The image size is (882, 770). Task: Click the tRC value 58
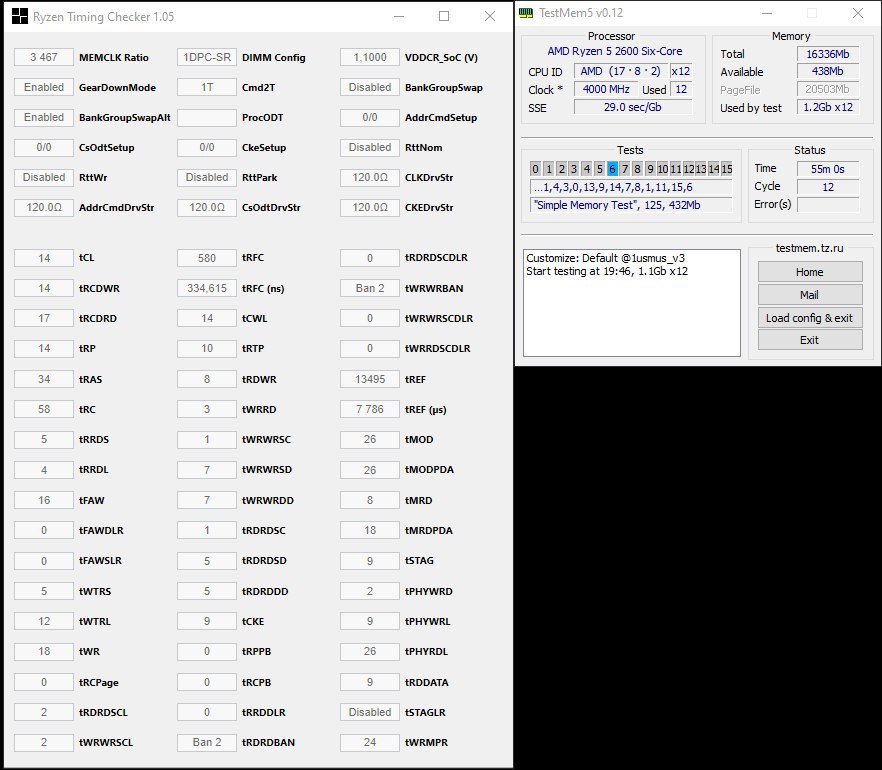[x=44, y=409]
